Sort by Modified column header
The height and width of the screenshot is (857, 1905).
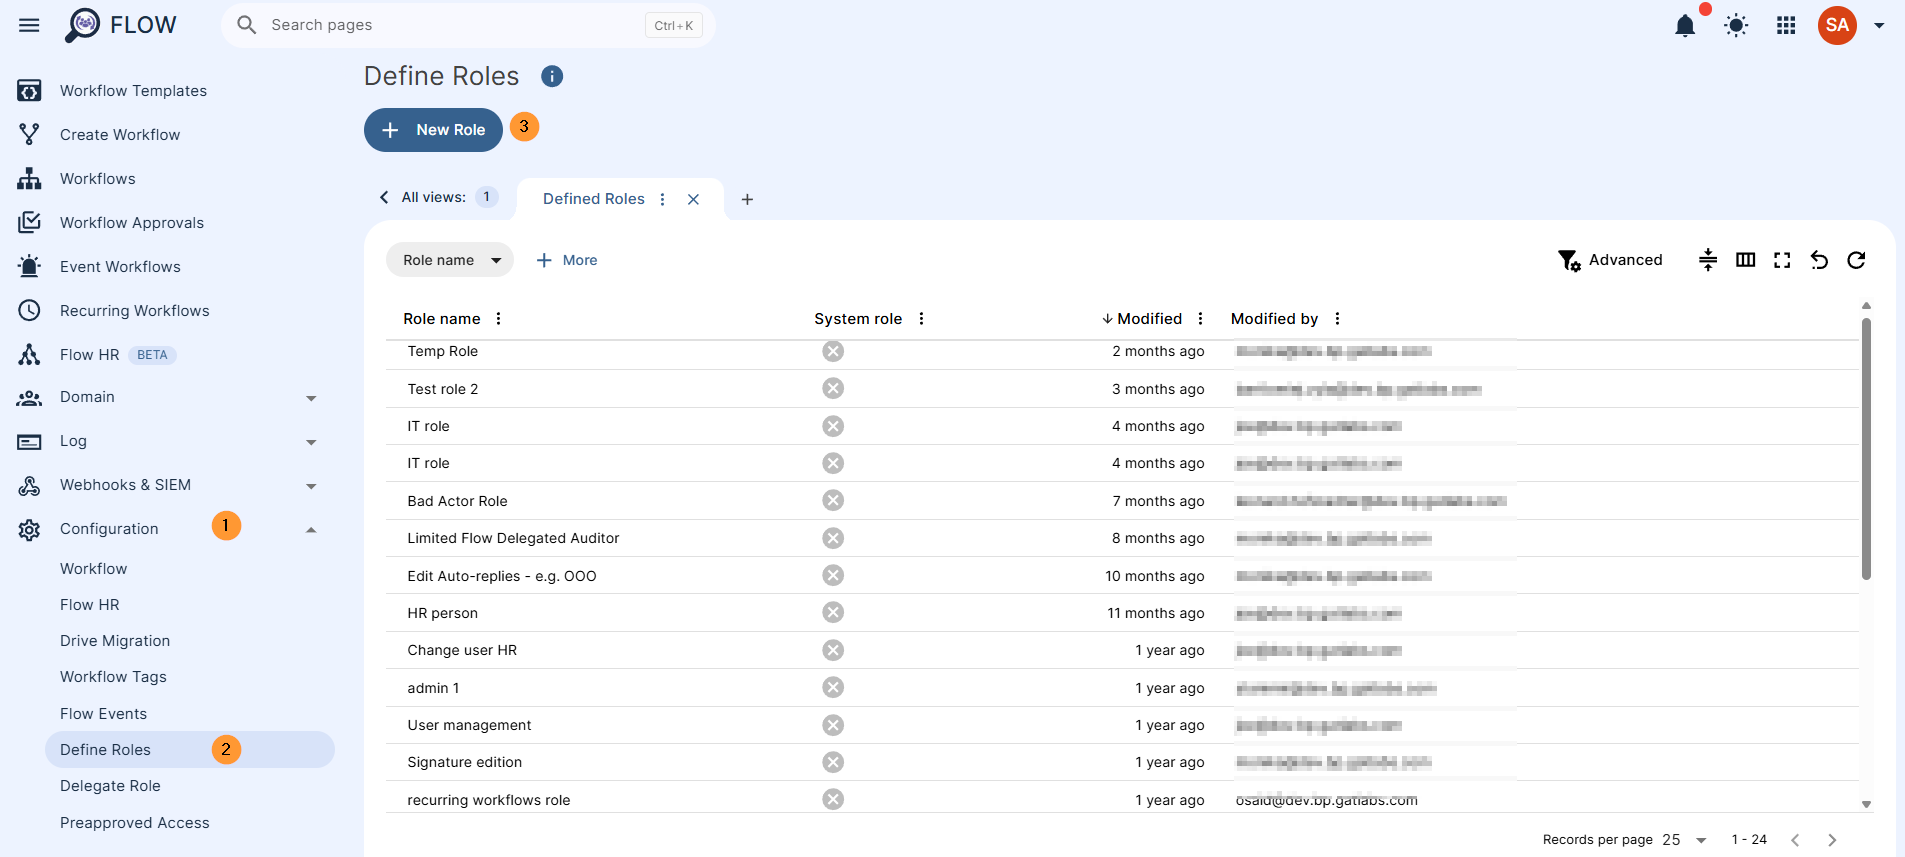point(1149,319)
